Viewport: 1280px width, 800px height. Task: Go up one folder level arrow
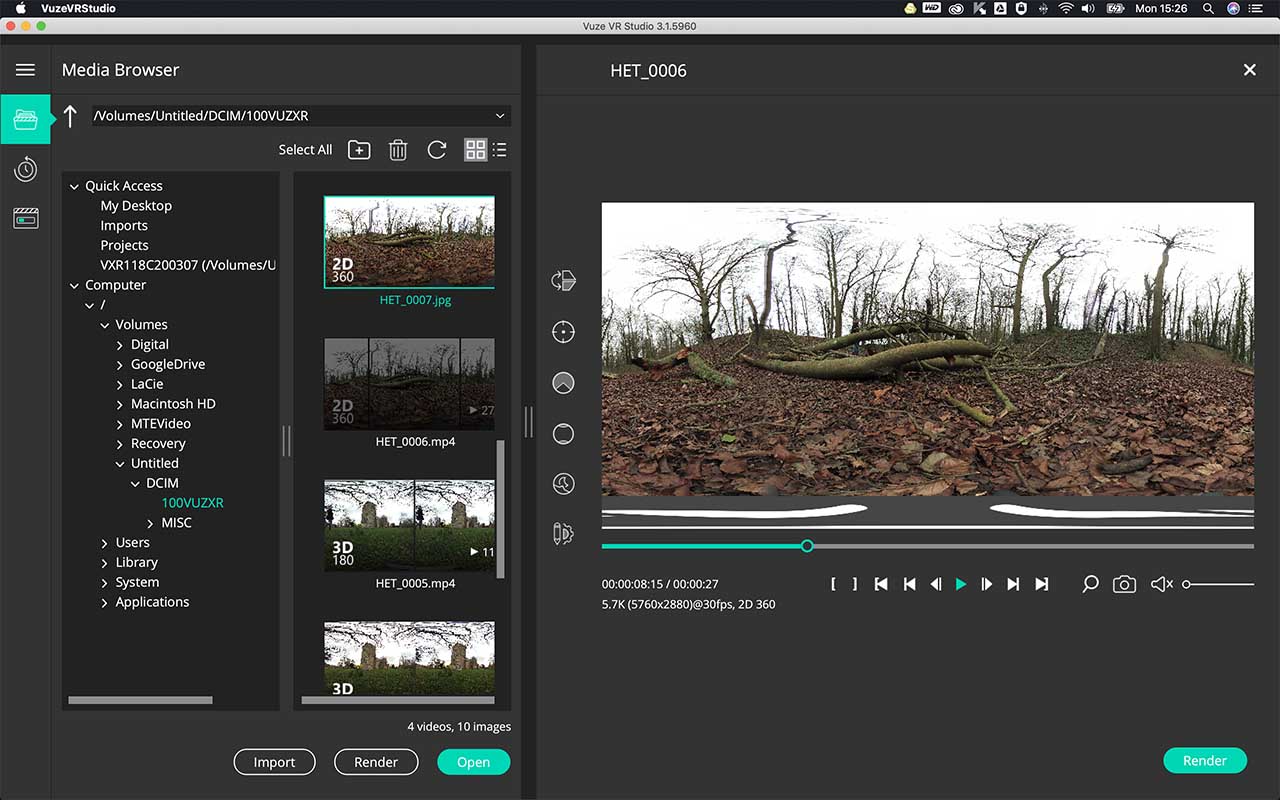tap(70, 116)
